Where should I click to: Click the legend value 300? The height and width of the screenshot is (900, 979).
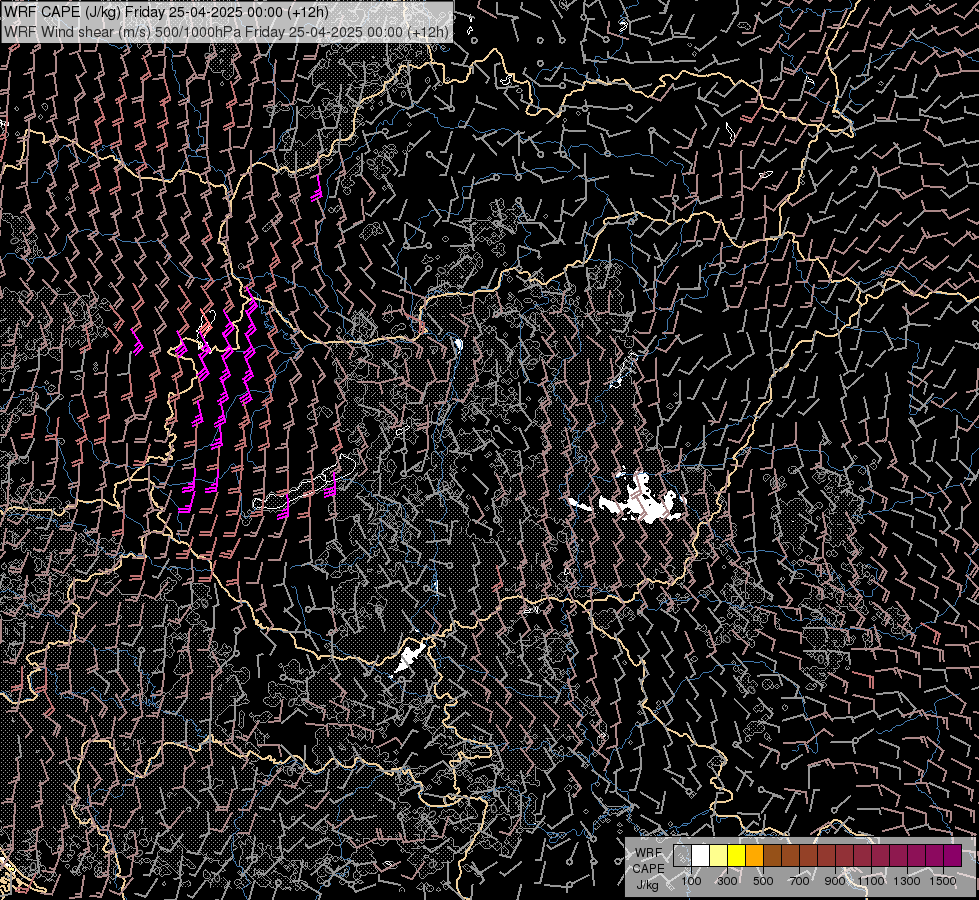[x=727, y=881]
